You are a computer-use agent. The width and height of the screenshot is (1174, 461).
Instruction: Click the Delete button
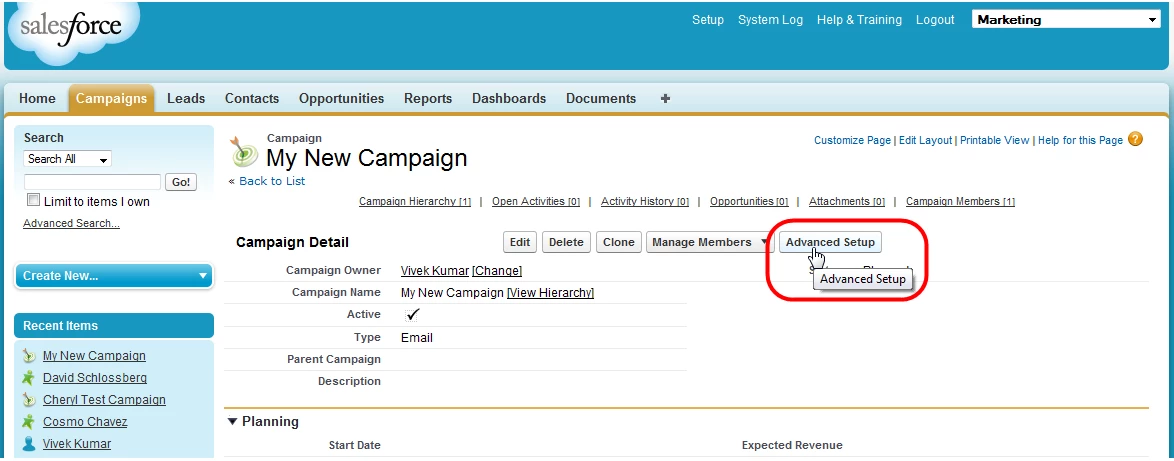[x=566, y=242]
